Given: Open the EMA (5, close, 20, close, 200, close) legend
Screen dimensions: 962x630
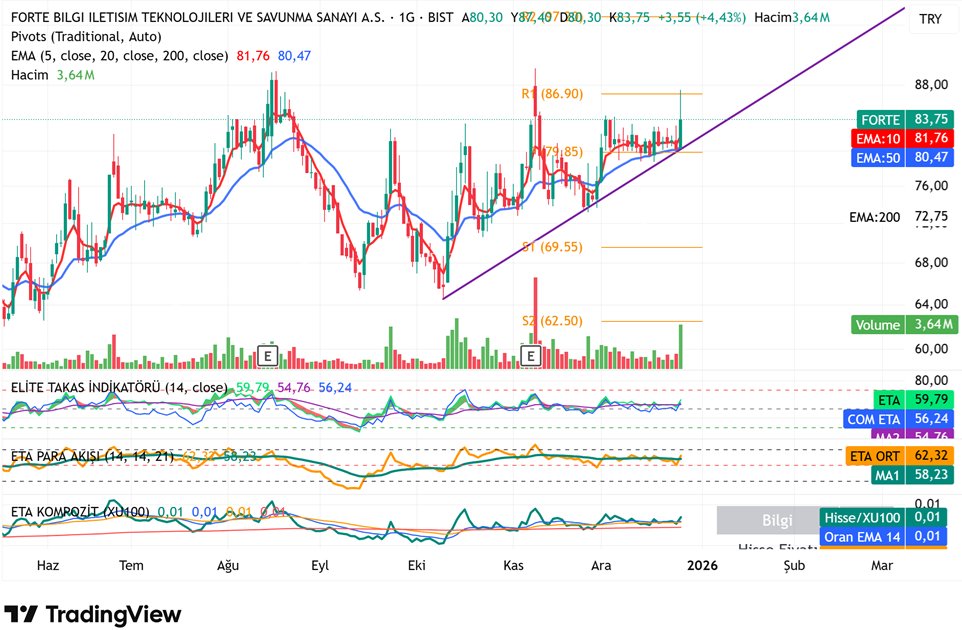Looking at the screenshot, I should pos(119,56).
